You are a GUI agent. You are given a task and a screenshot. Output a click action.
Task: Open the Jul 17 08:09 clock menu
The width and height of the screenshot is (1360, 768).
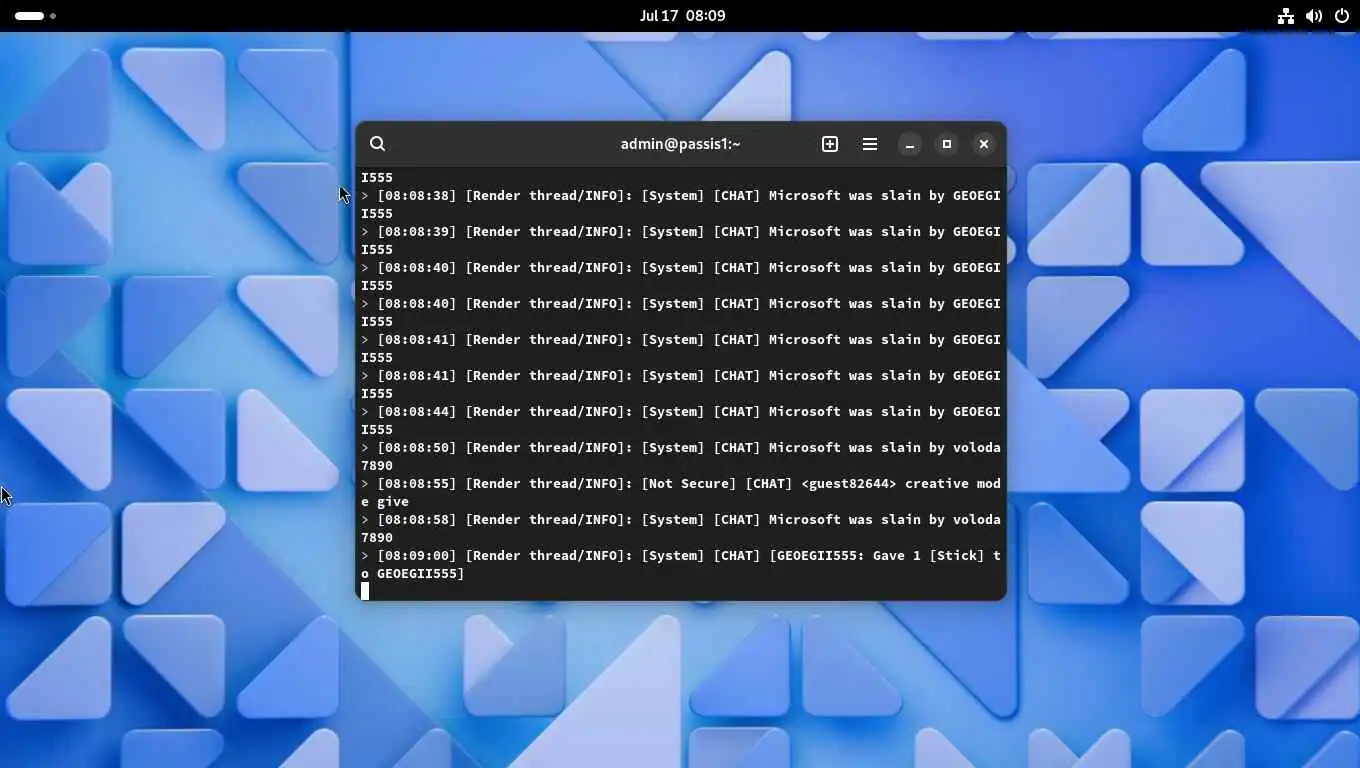683,16
